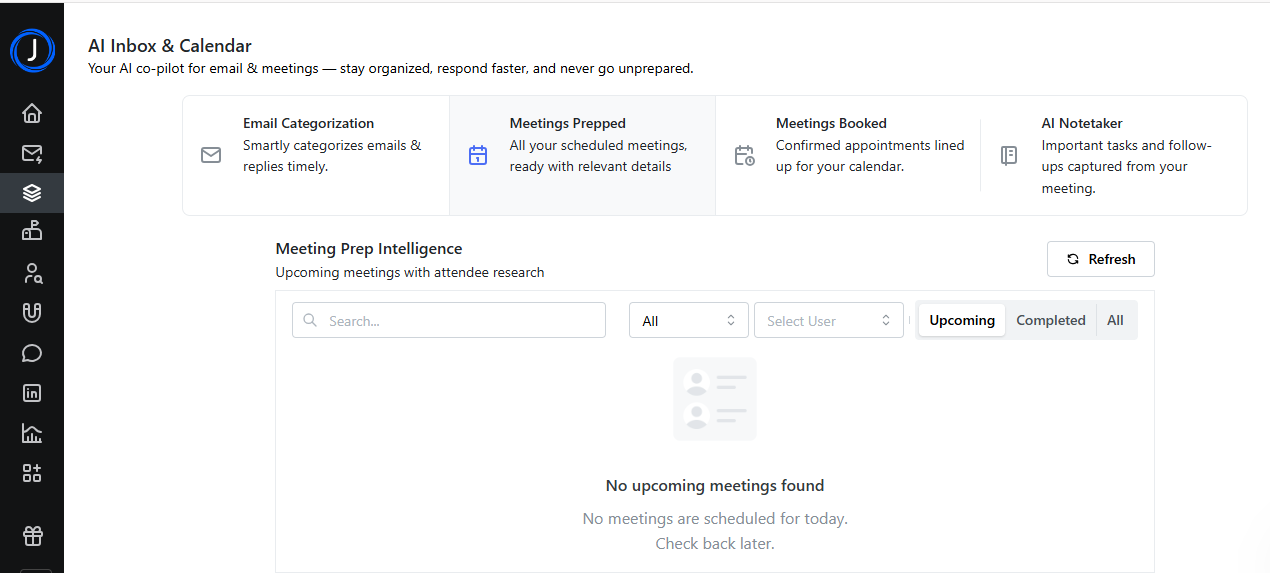The height and width of the screenshot is (573, 1270).
Task: Open the mailbox icon in sidebar
Action: click(32, 231)
